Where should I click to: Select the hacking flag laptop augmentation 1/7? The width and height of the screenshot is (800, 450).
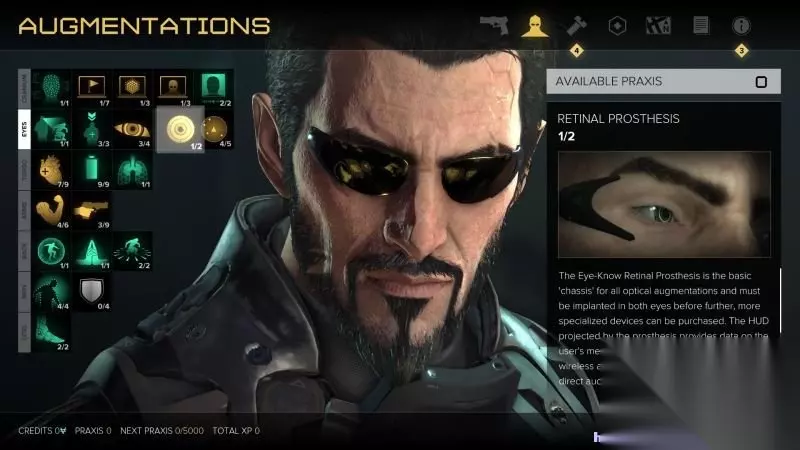pos(92,89)
